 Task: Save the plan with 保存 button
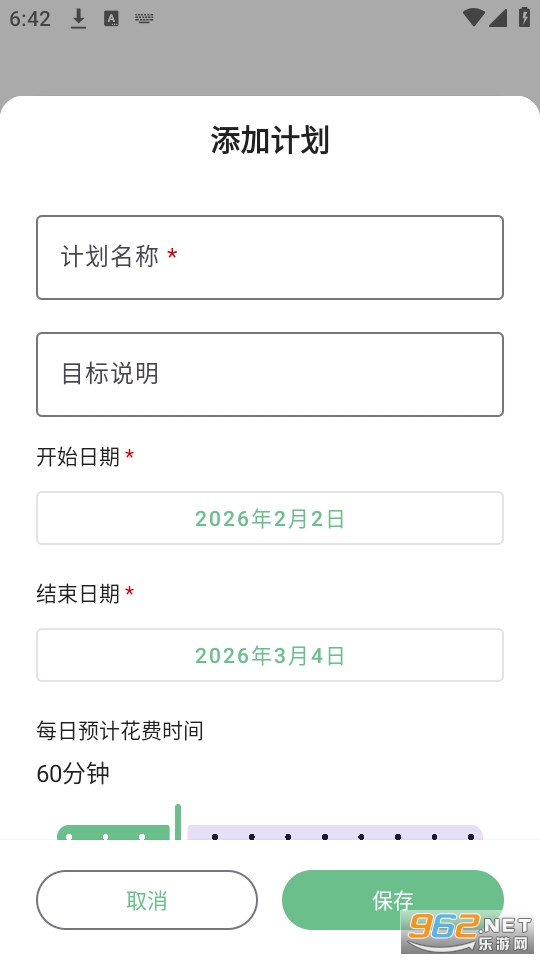(392, 900)
